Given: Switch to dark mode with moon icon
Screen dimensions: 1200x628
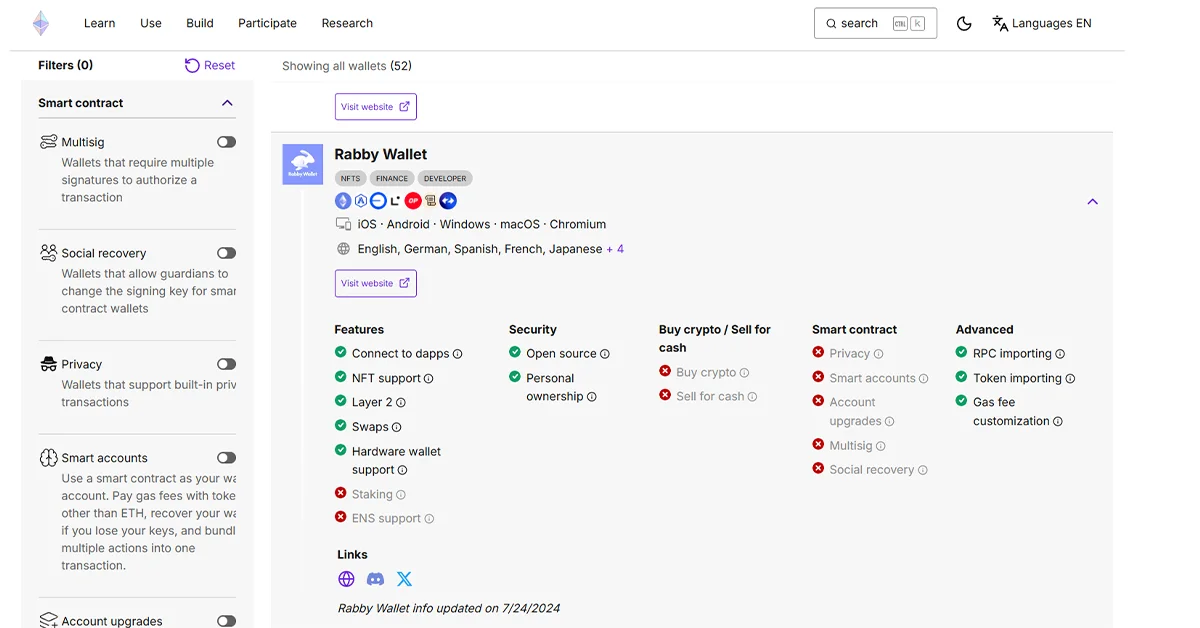Looking at the screenshot, I should click(x=964, y=23).
